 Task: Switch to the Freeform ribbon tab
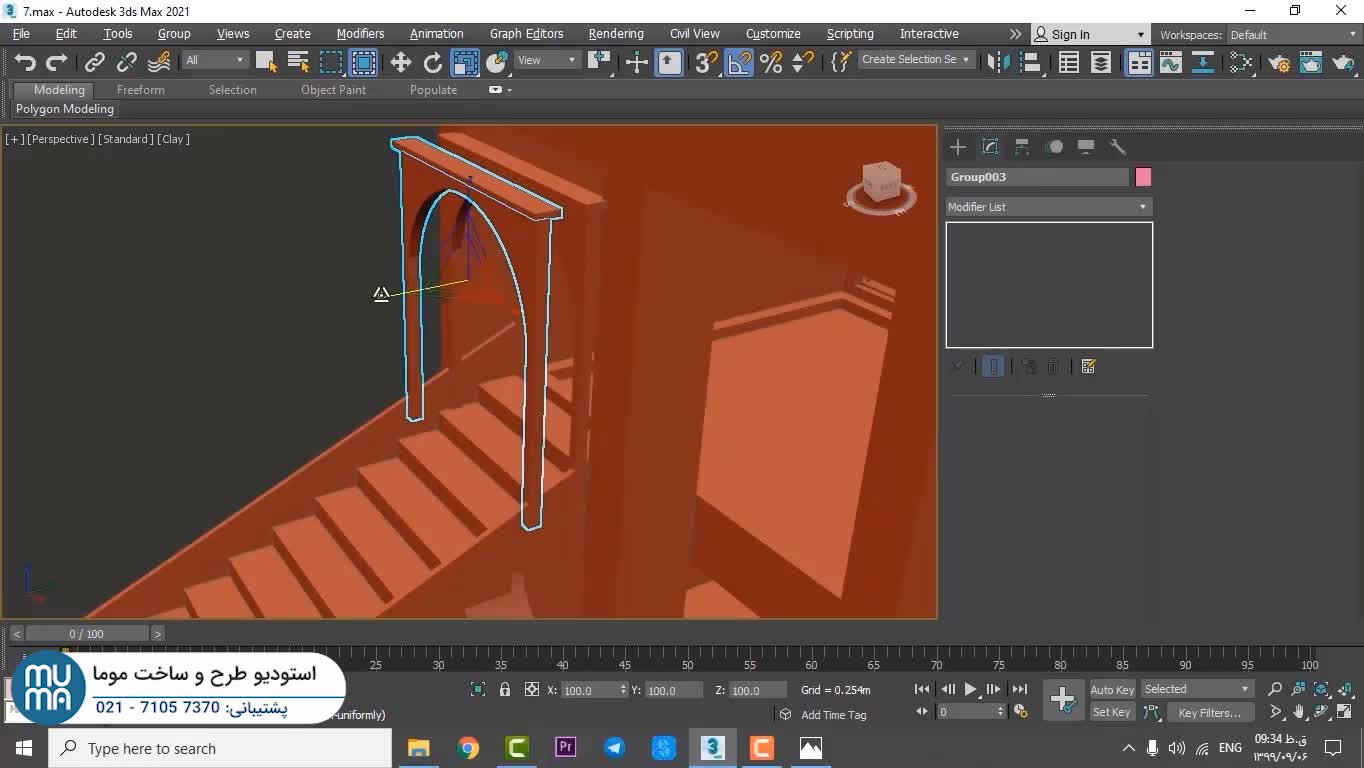140,90
